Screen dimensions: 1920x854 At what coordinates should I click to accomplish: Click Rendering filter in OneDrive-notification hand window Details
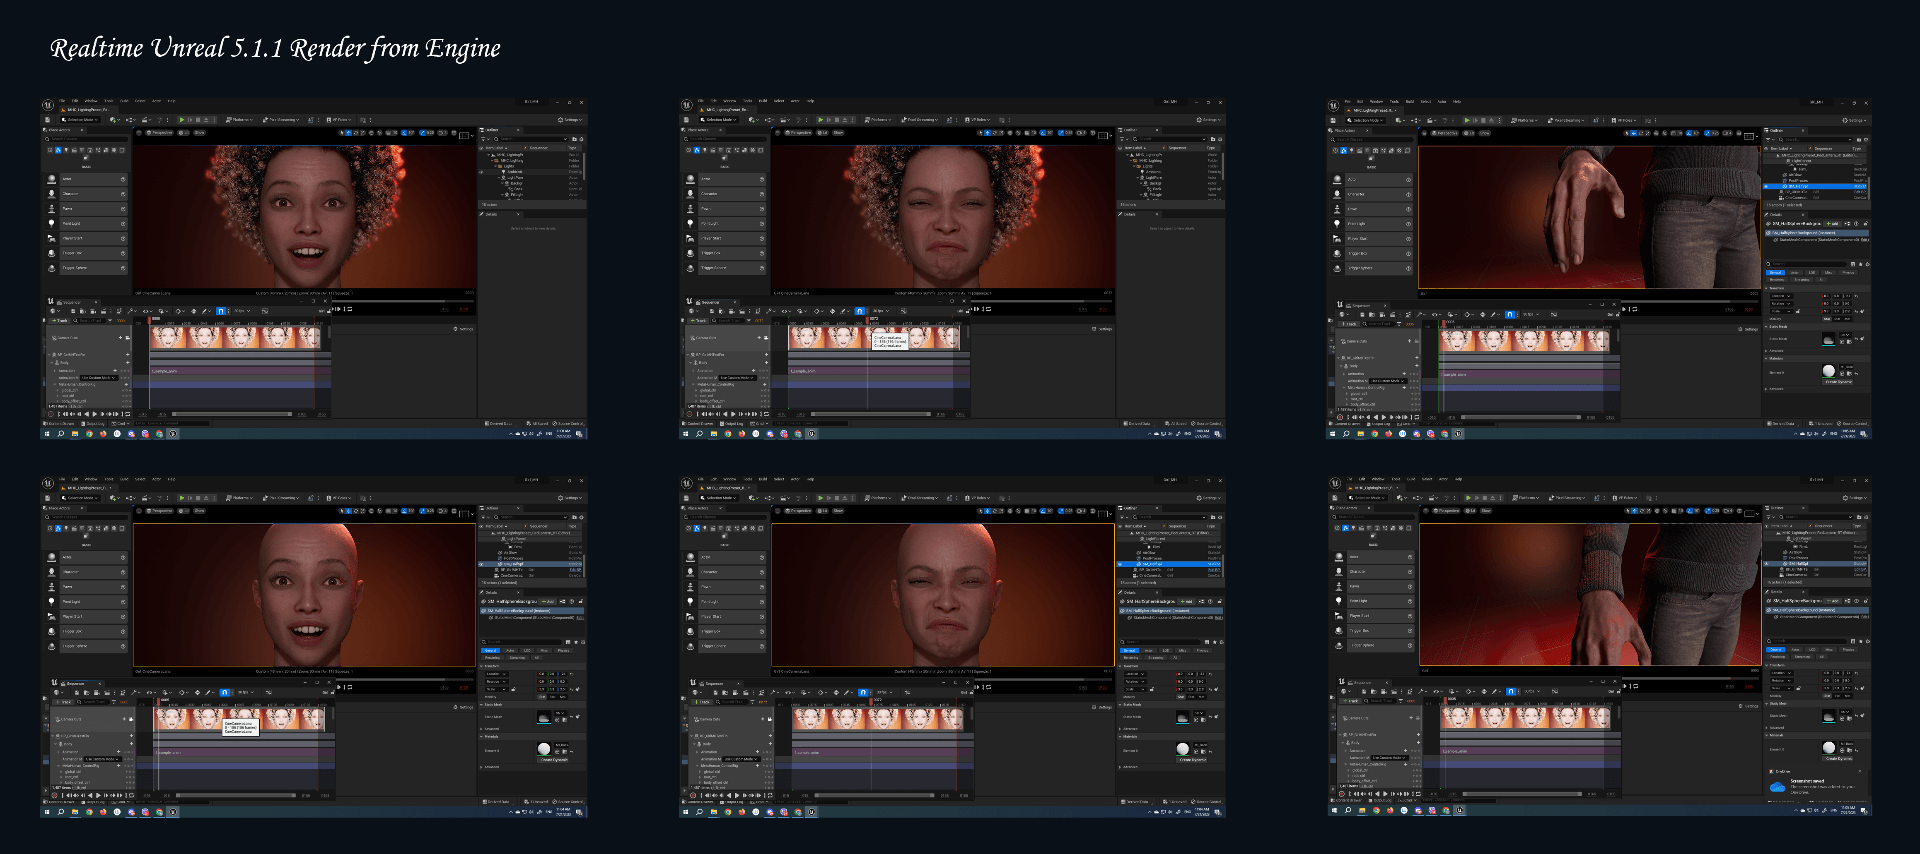coord(1778,657)
